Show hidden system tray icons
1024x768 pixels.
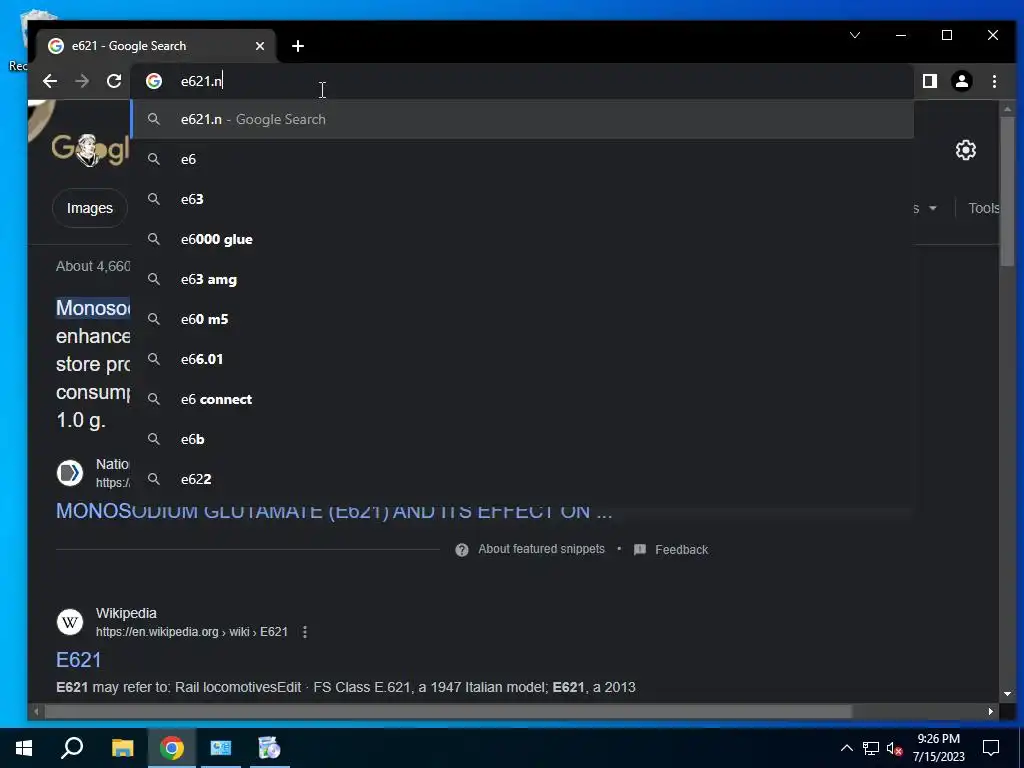point(846,748)
